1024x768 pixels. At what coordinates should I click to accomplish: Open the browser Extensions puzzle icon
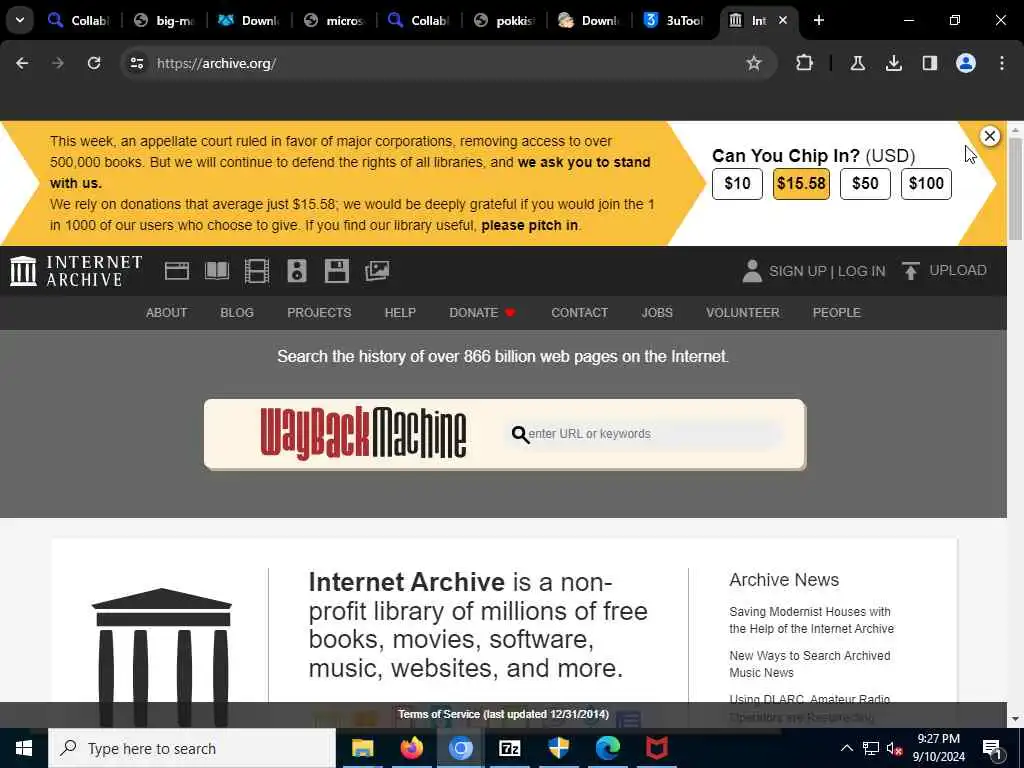click(805, 63)
